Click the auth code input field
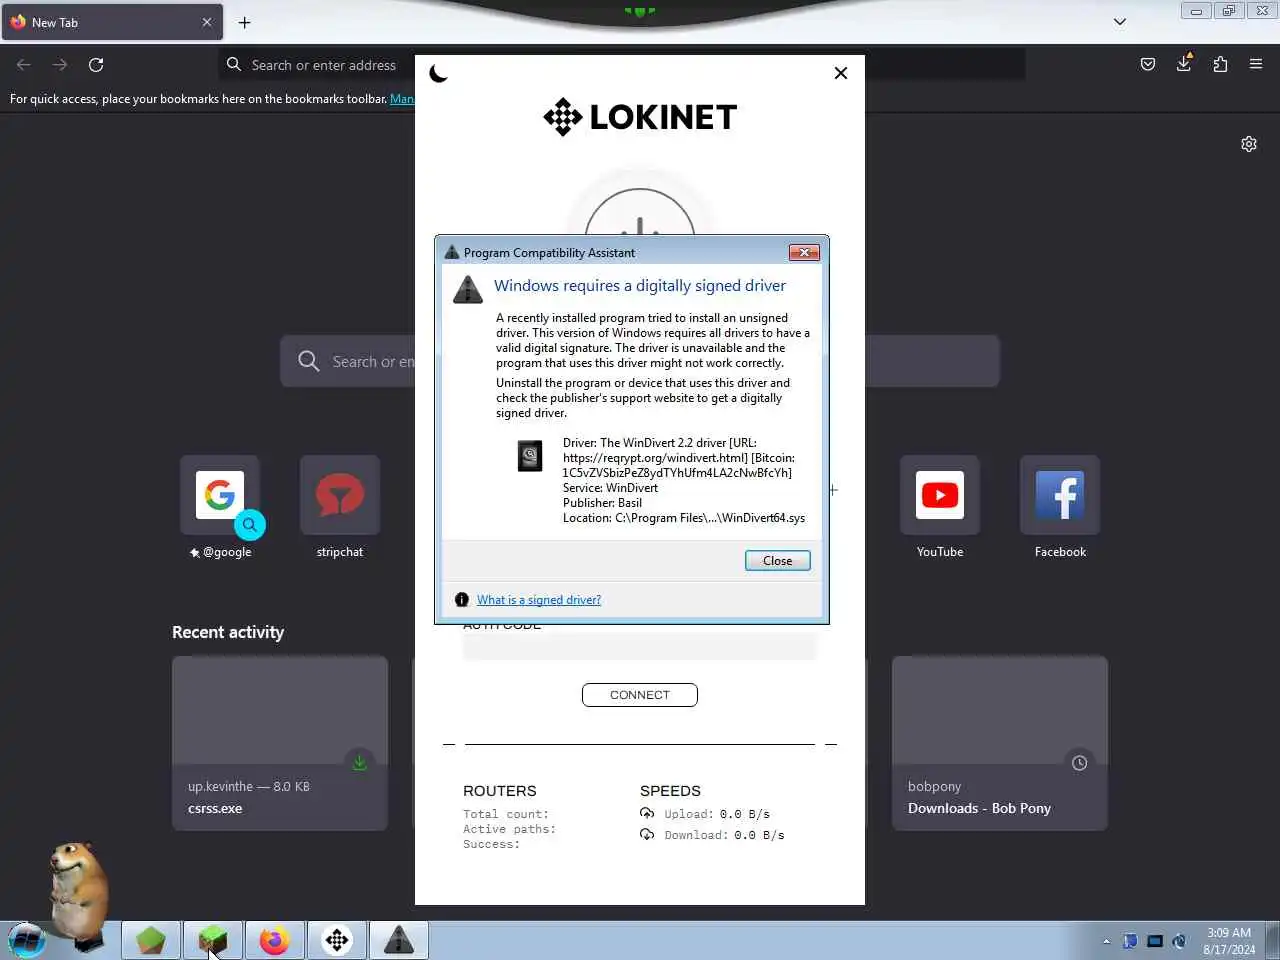The image size is (1280, 960). (640, 647)
